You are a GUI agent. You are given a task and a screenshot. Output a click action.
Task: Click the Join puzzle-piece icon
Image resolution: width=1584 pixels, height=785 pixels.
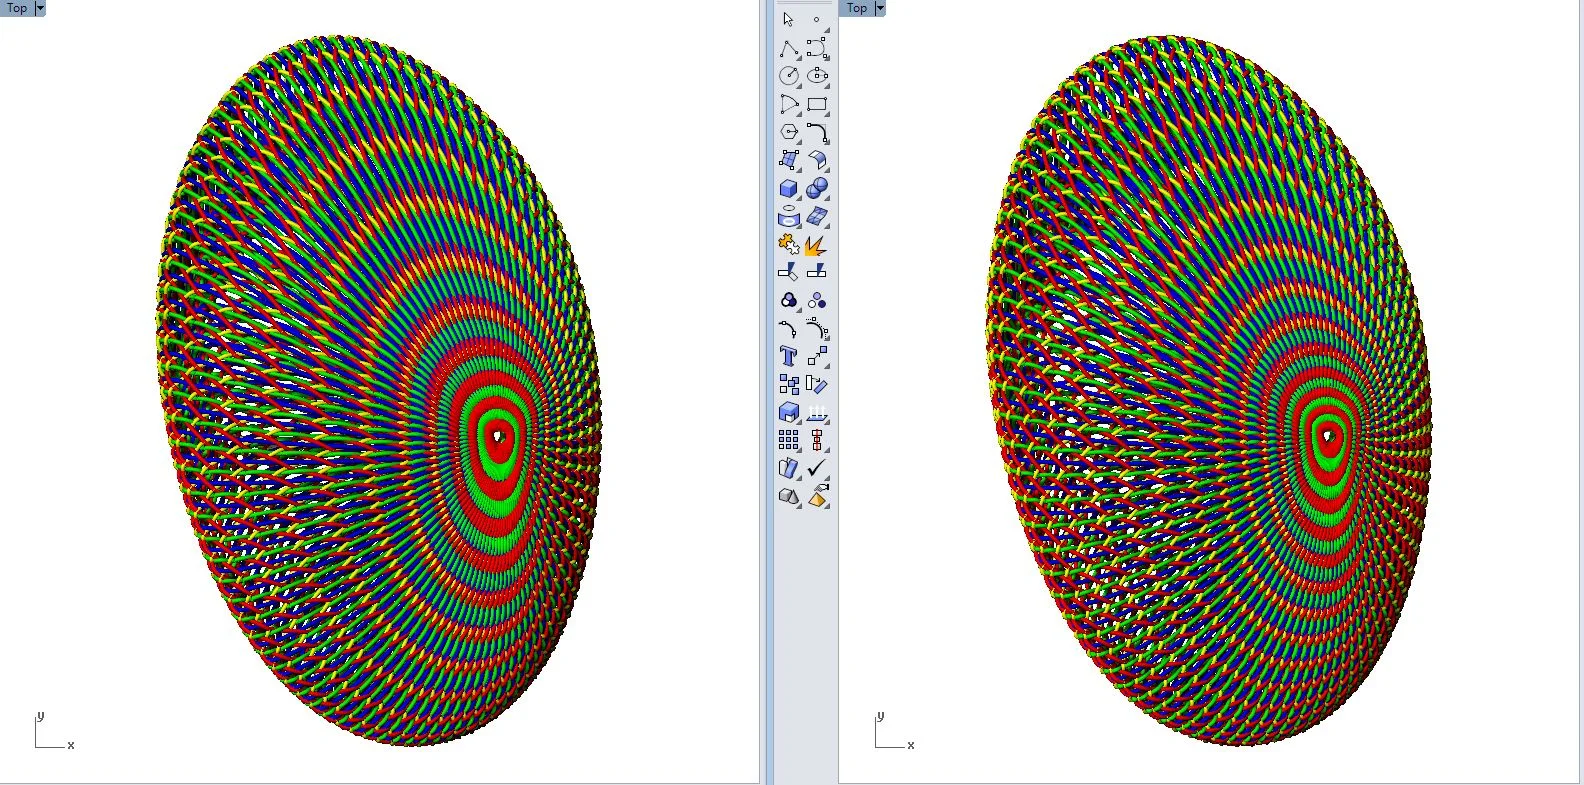click(789, 244)
